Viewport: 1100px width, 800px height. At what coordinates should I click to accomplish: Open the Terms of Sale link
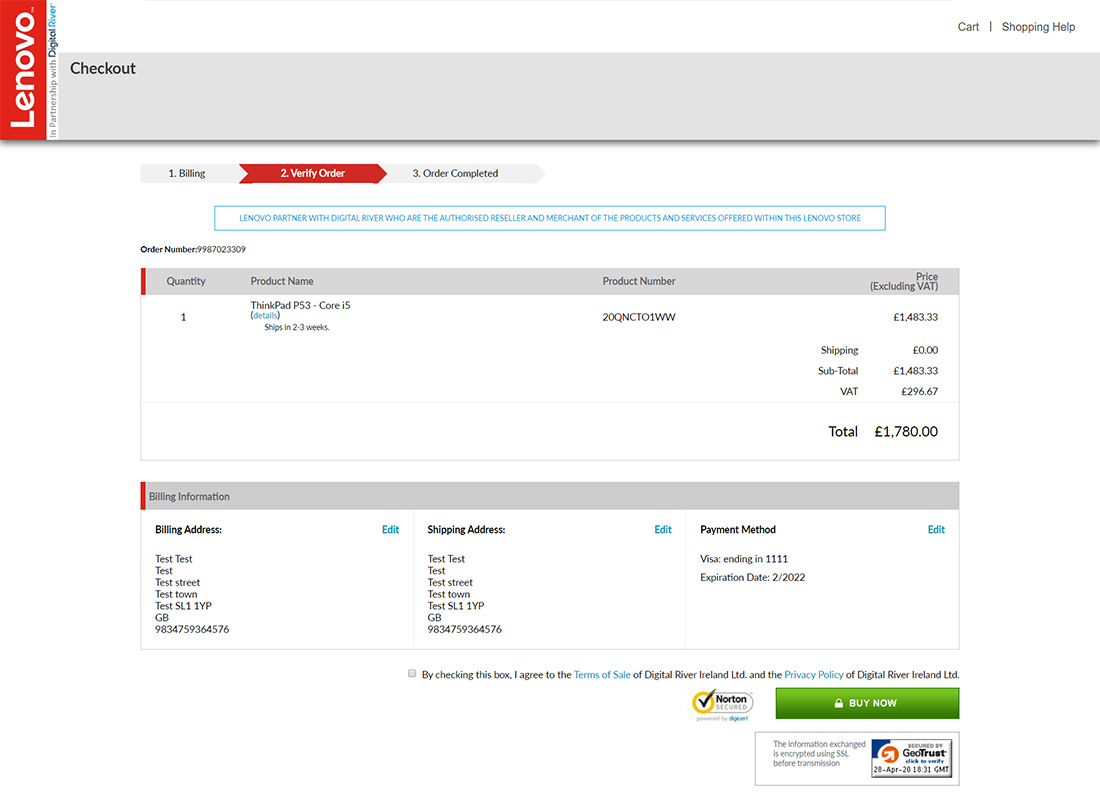coord(602,674)
